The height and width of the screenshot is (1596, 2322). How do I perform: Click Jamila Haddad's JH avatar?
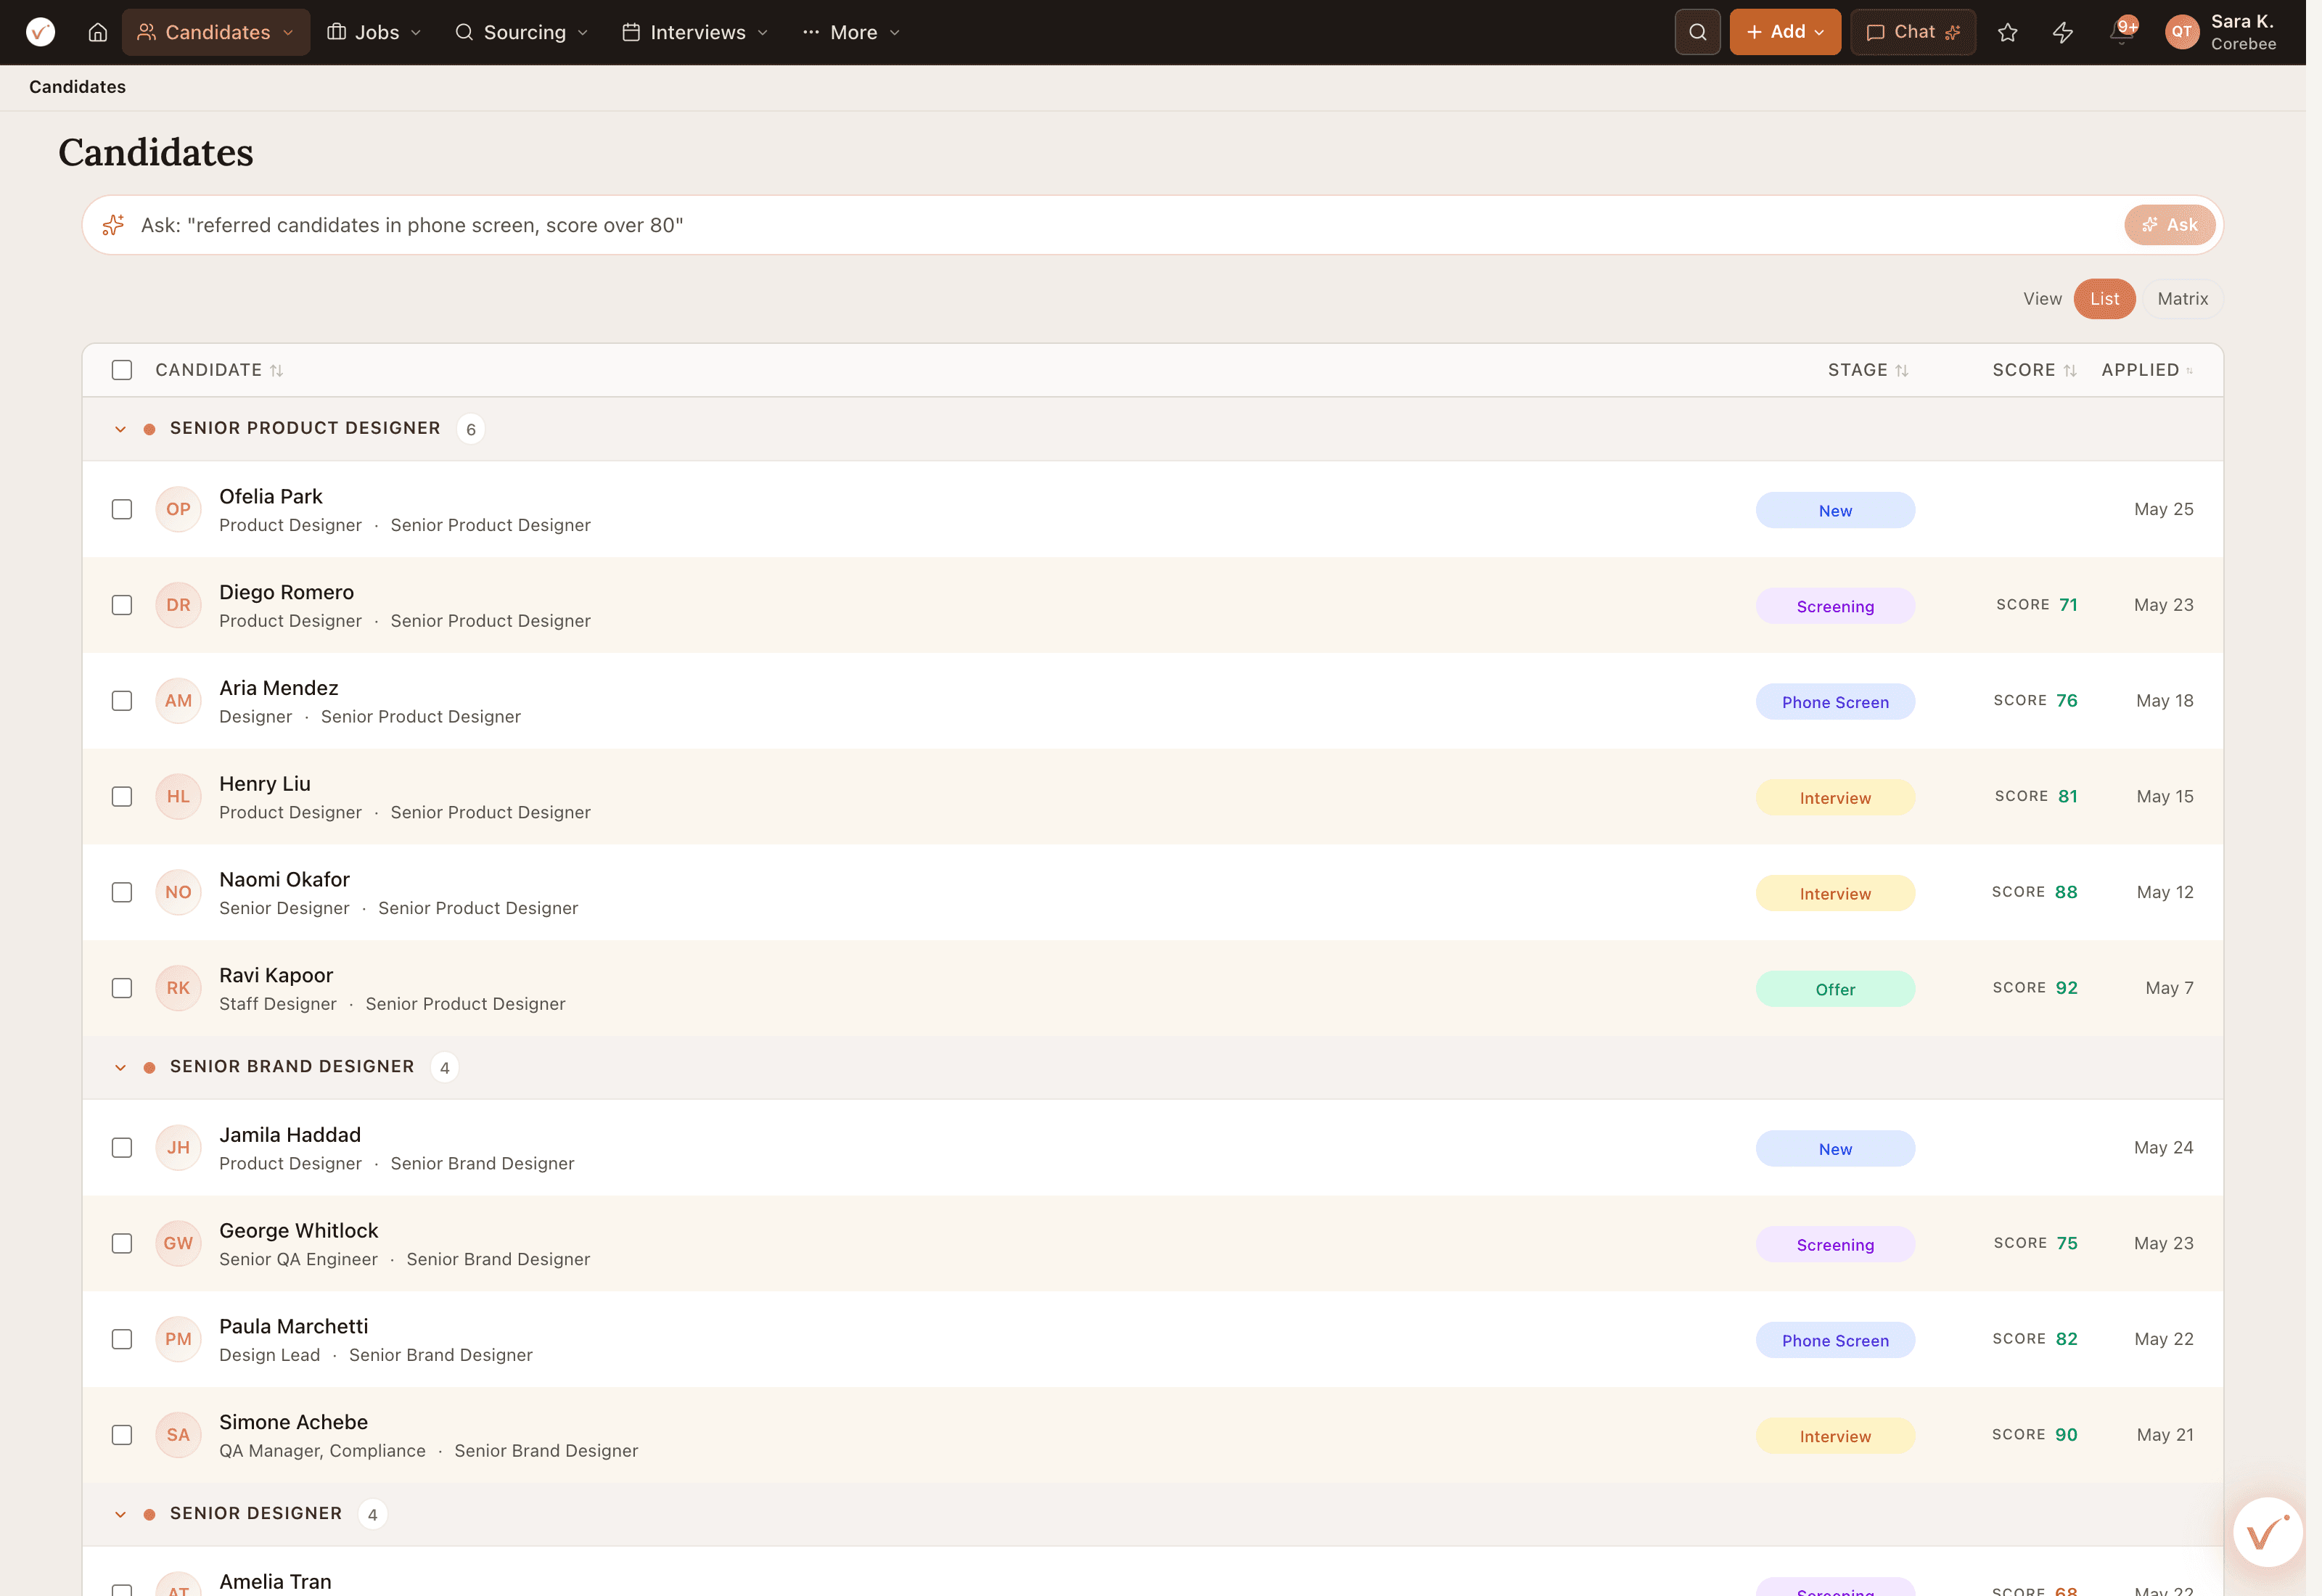point(178,1148)
